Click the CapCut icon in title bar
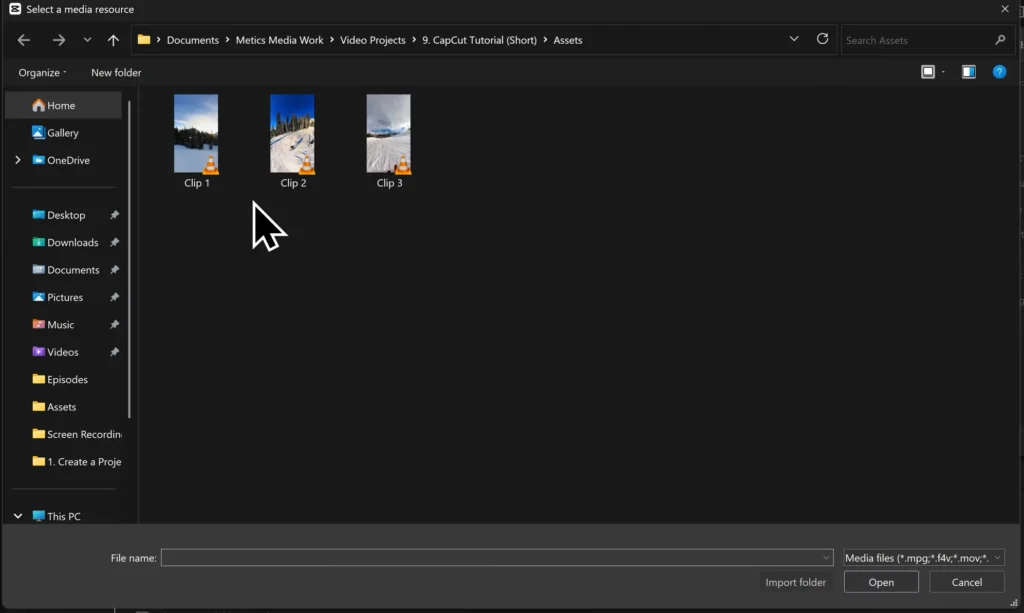The width and height of the screenshot is (1024, 613). coord(14,9)
